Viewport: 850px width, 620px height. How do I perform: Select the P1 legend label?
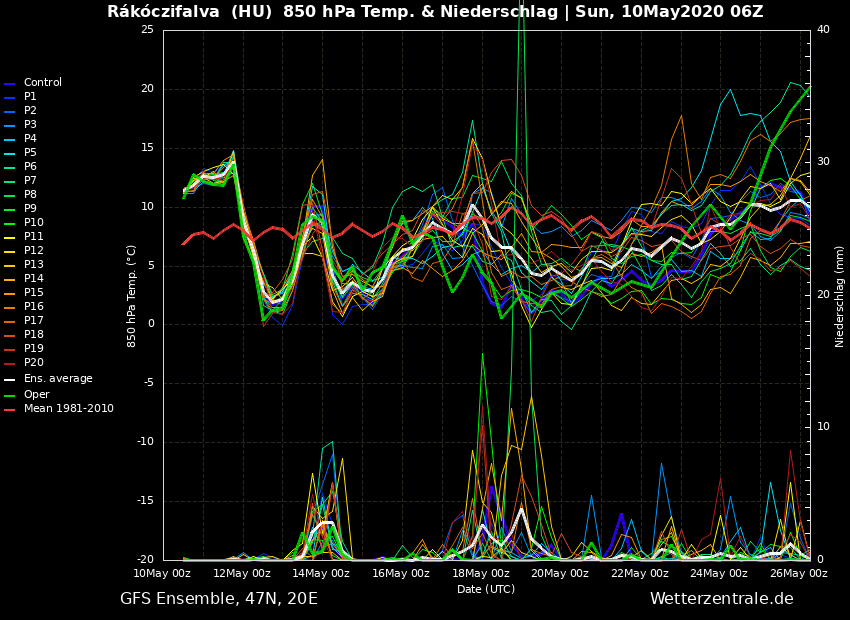[x=31, y=97]
